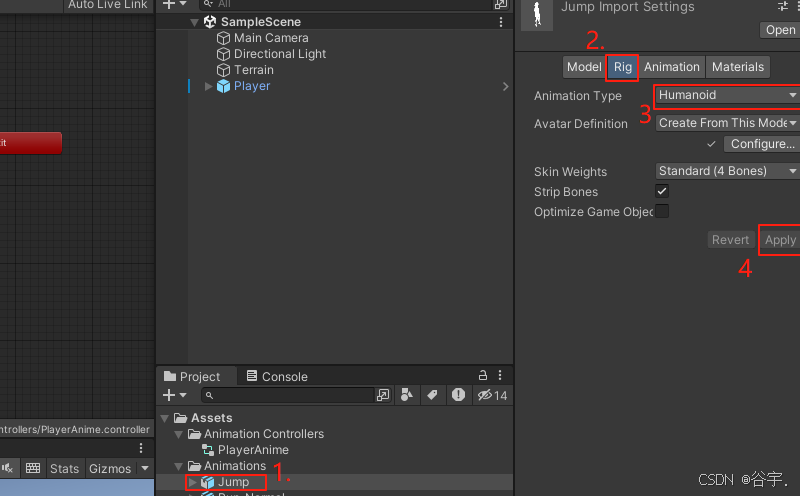Focus the Hierarchy search field
The image size is (800, 496).
344,4
